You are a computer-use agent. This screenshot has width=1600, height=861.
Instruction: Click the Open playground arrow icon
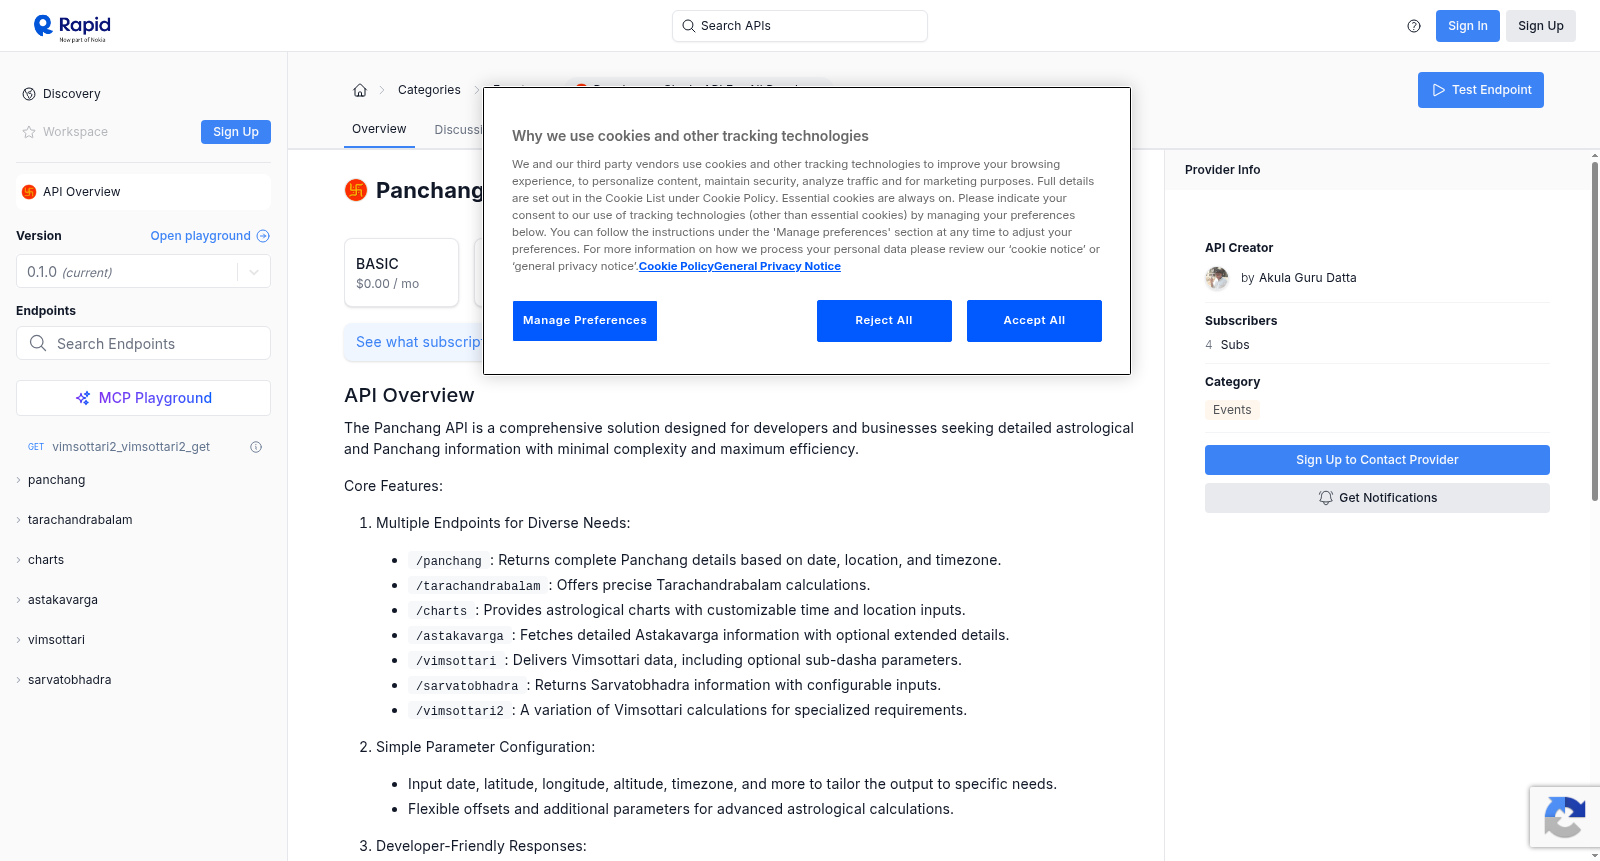263,236
